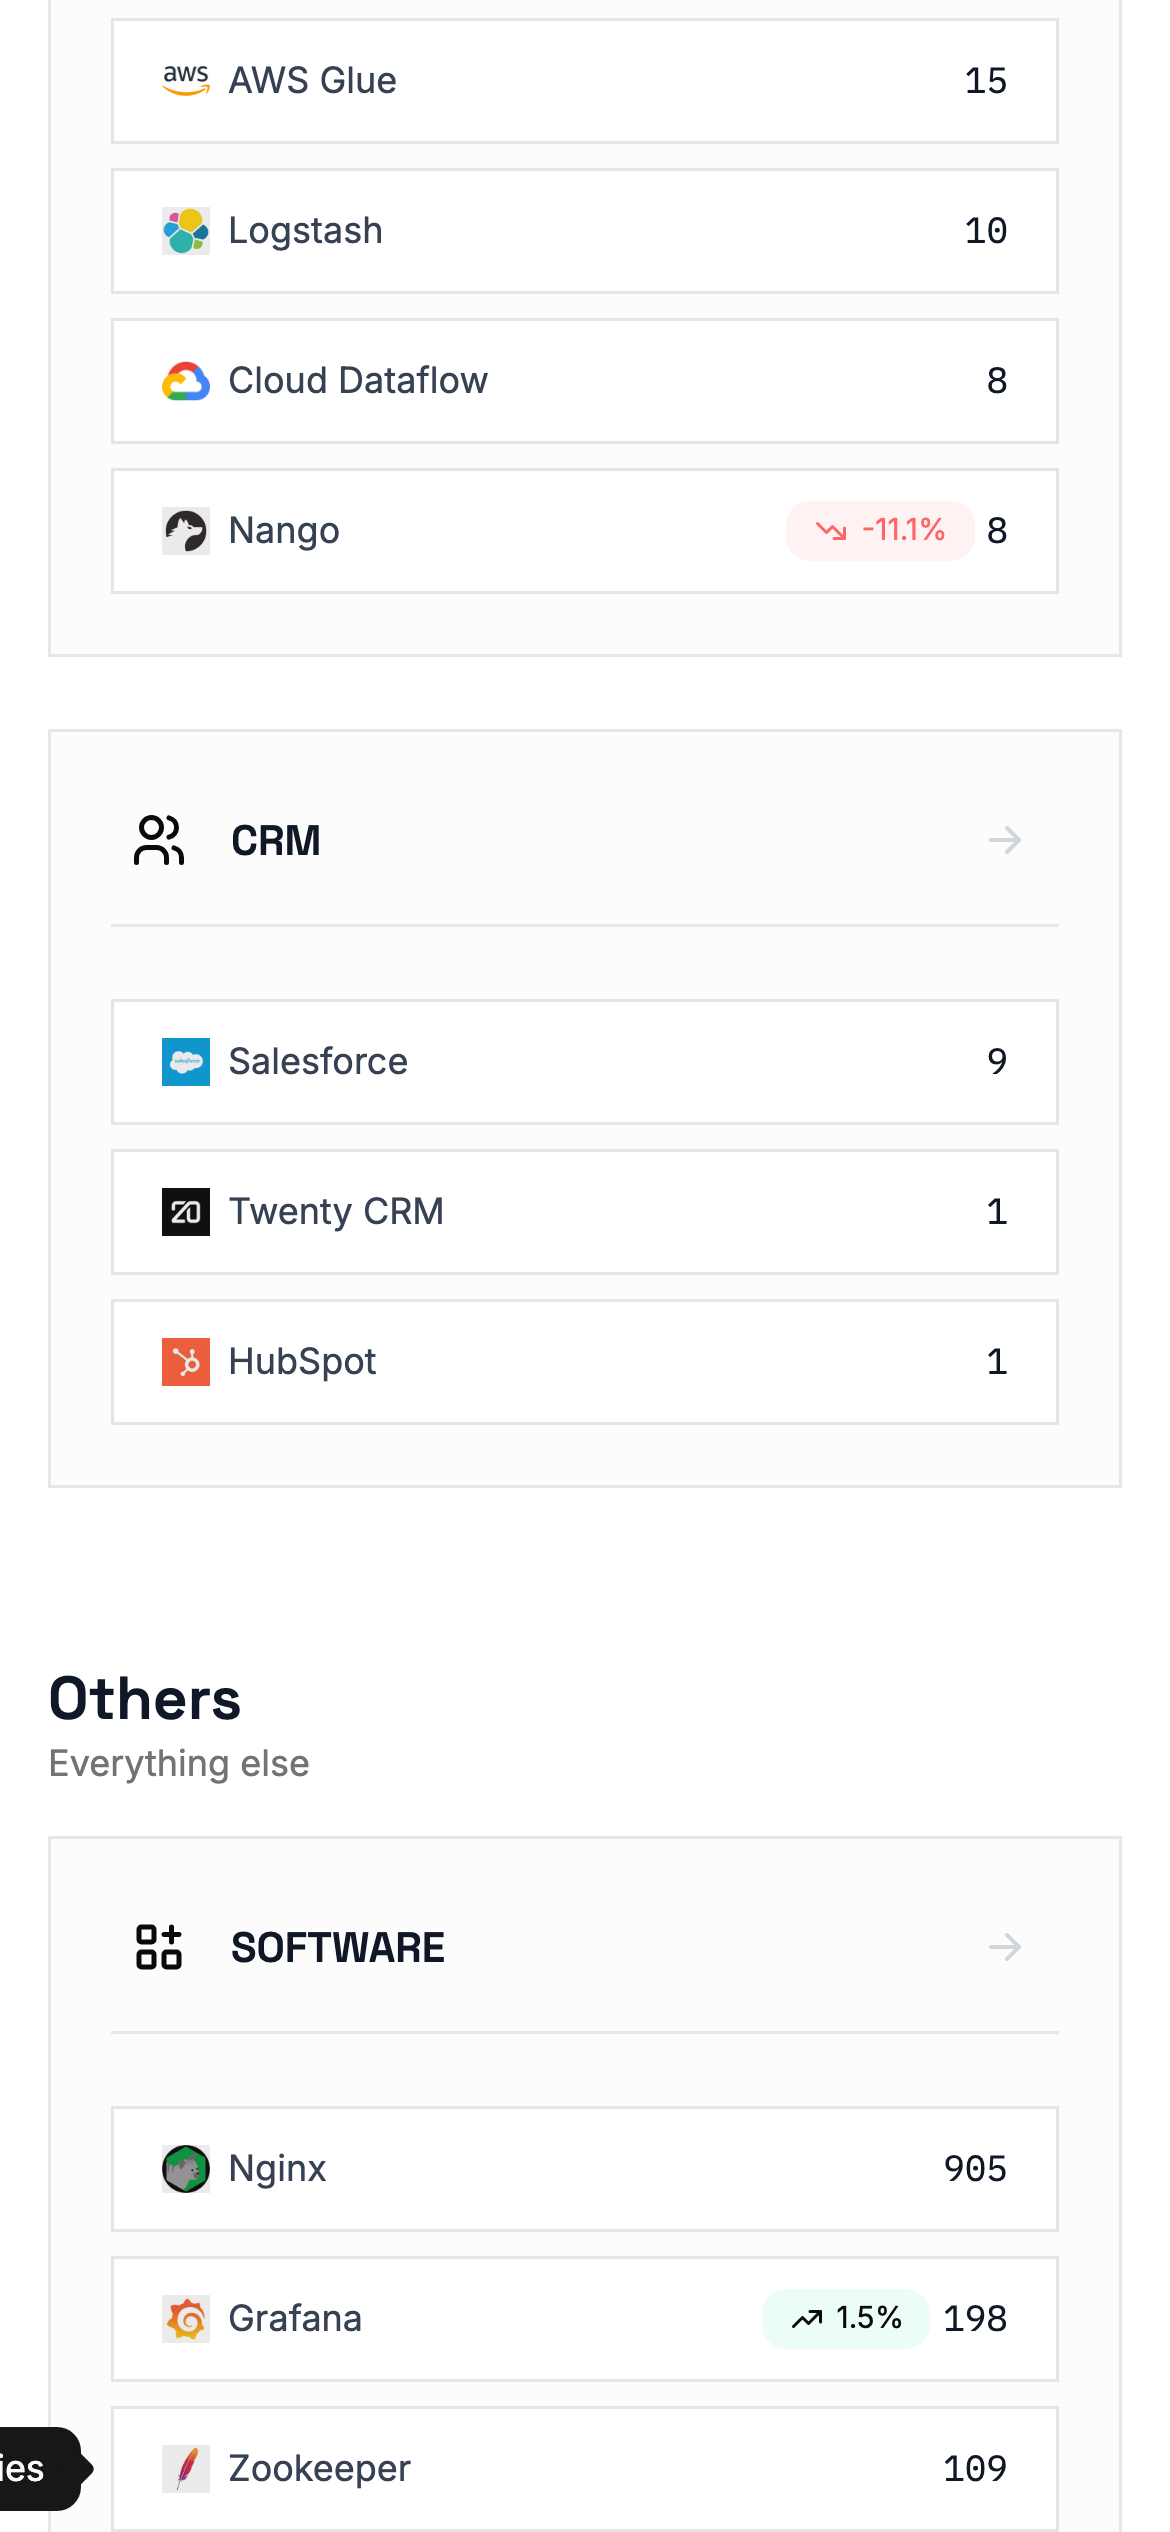The image size is (1170, 2532).
Task: Click the Twenty CRM logo icon
Action: 186,1212
